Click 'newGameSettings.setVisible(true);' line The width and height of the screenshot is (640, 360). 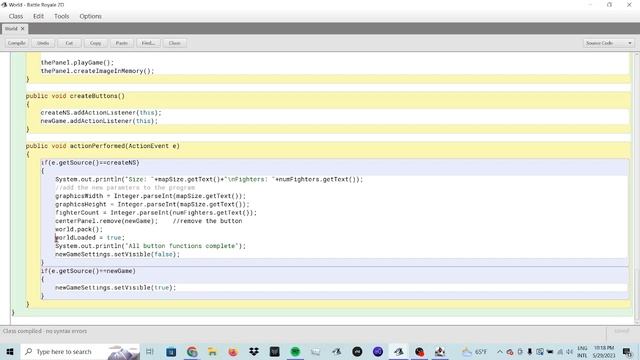(116, 288)
